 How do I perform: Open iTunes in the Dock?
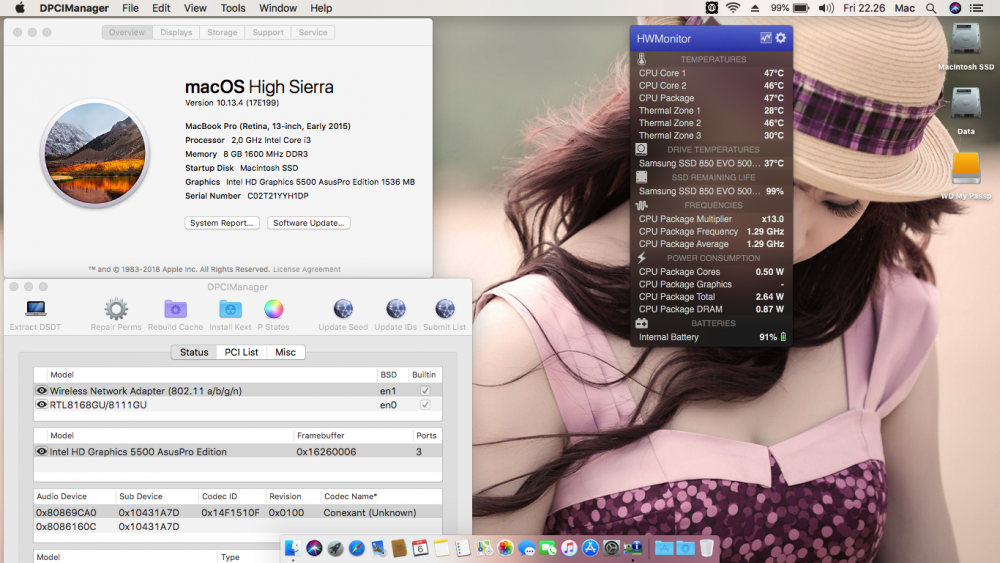[x=569, y=548]
